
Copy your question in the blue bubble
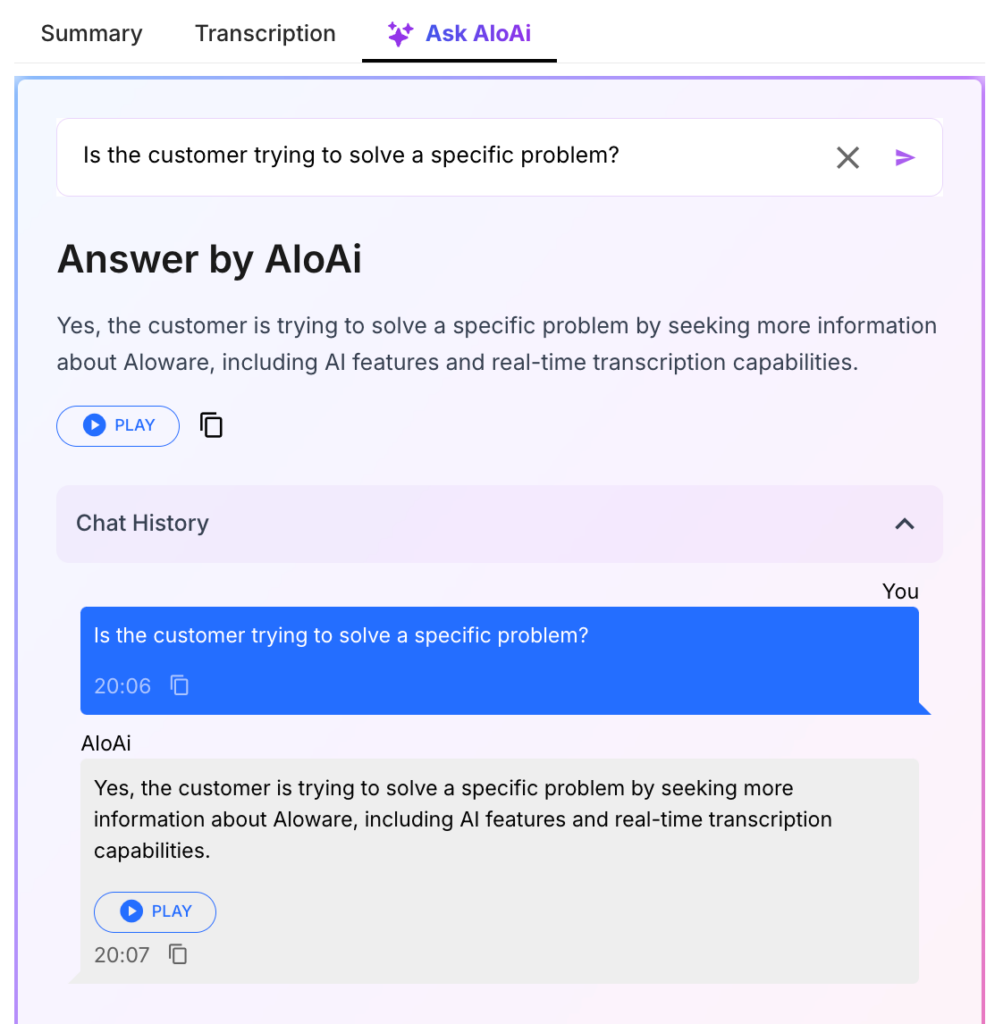tap(179, 685)
